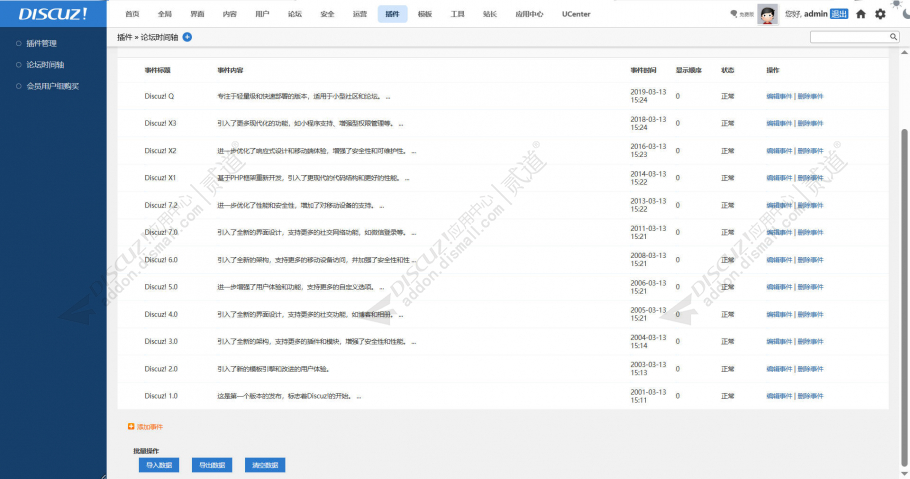
Task: Click the DISCUZ! logo
Action: click(53, 14)
